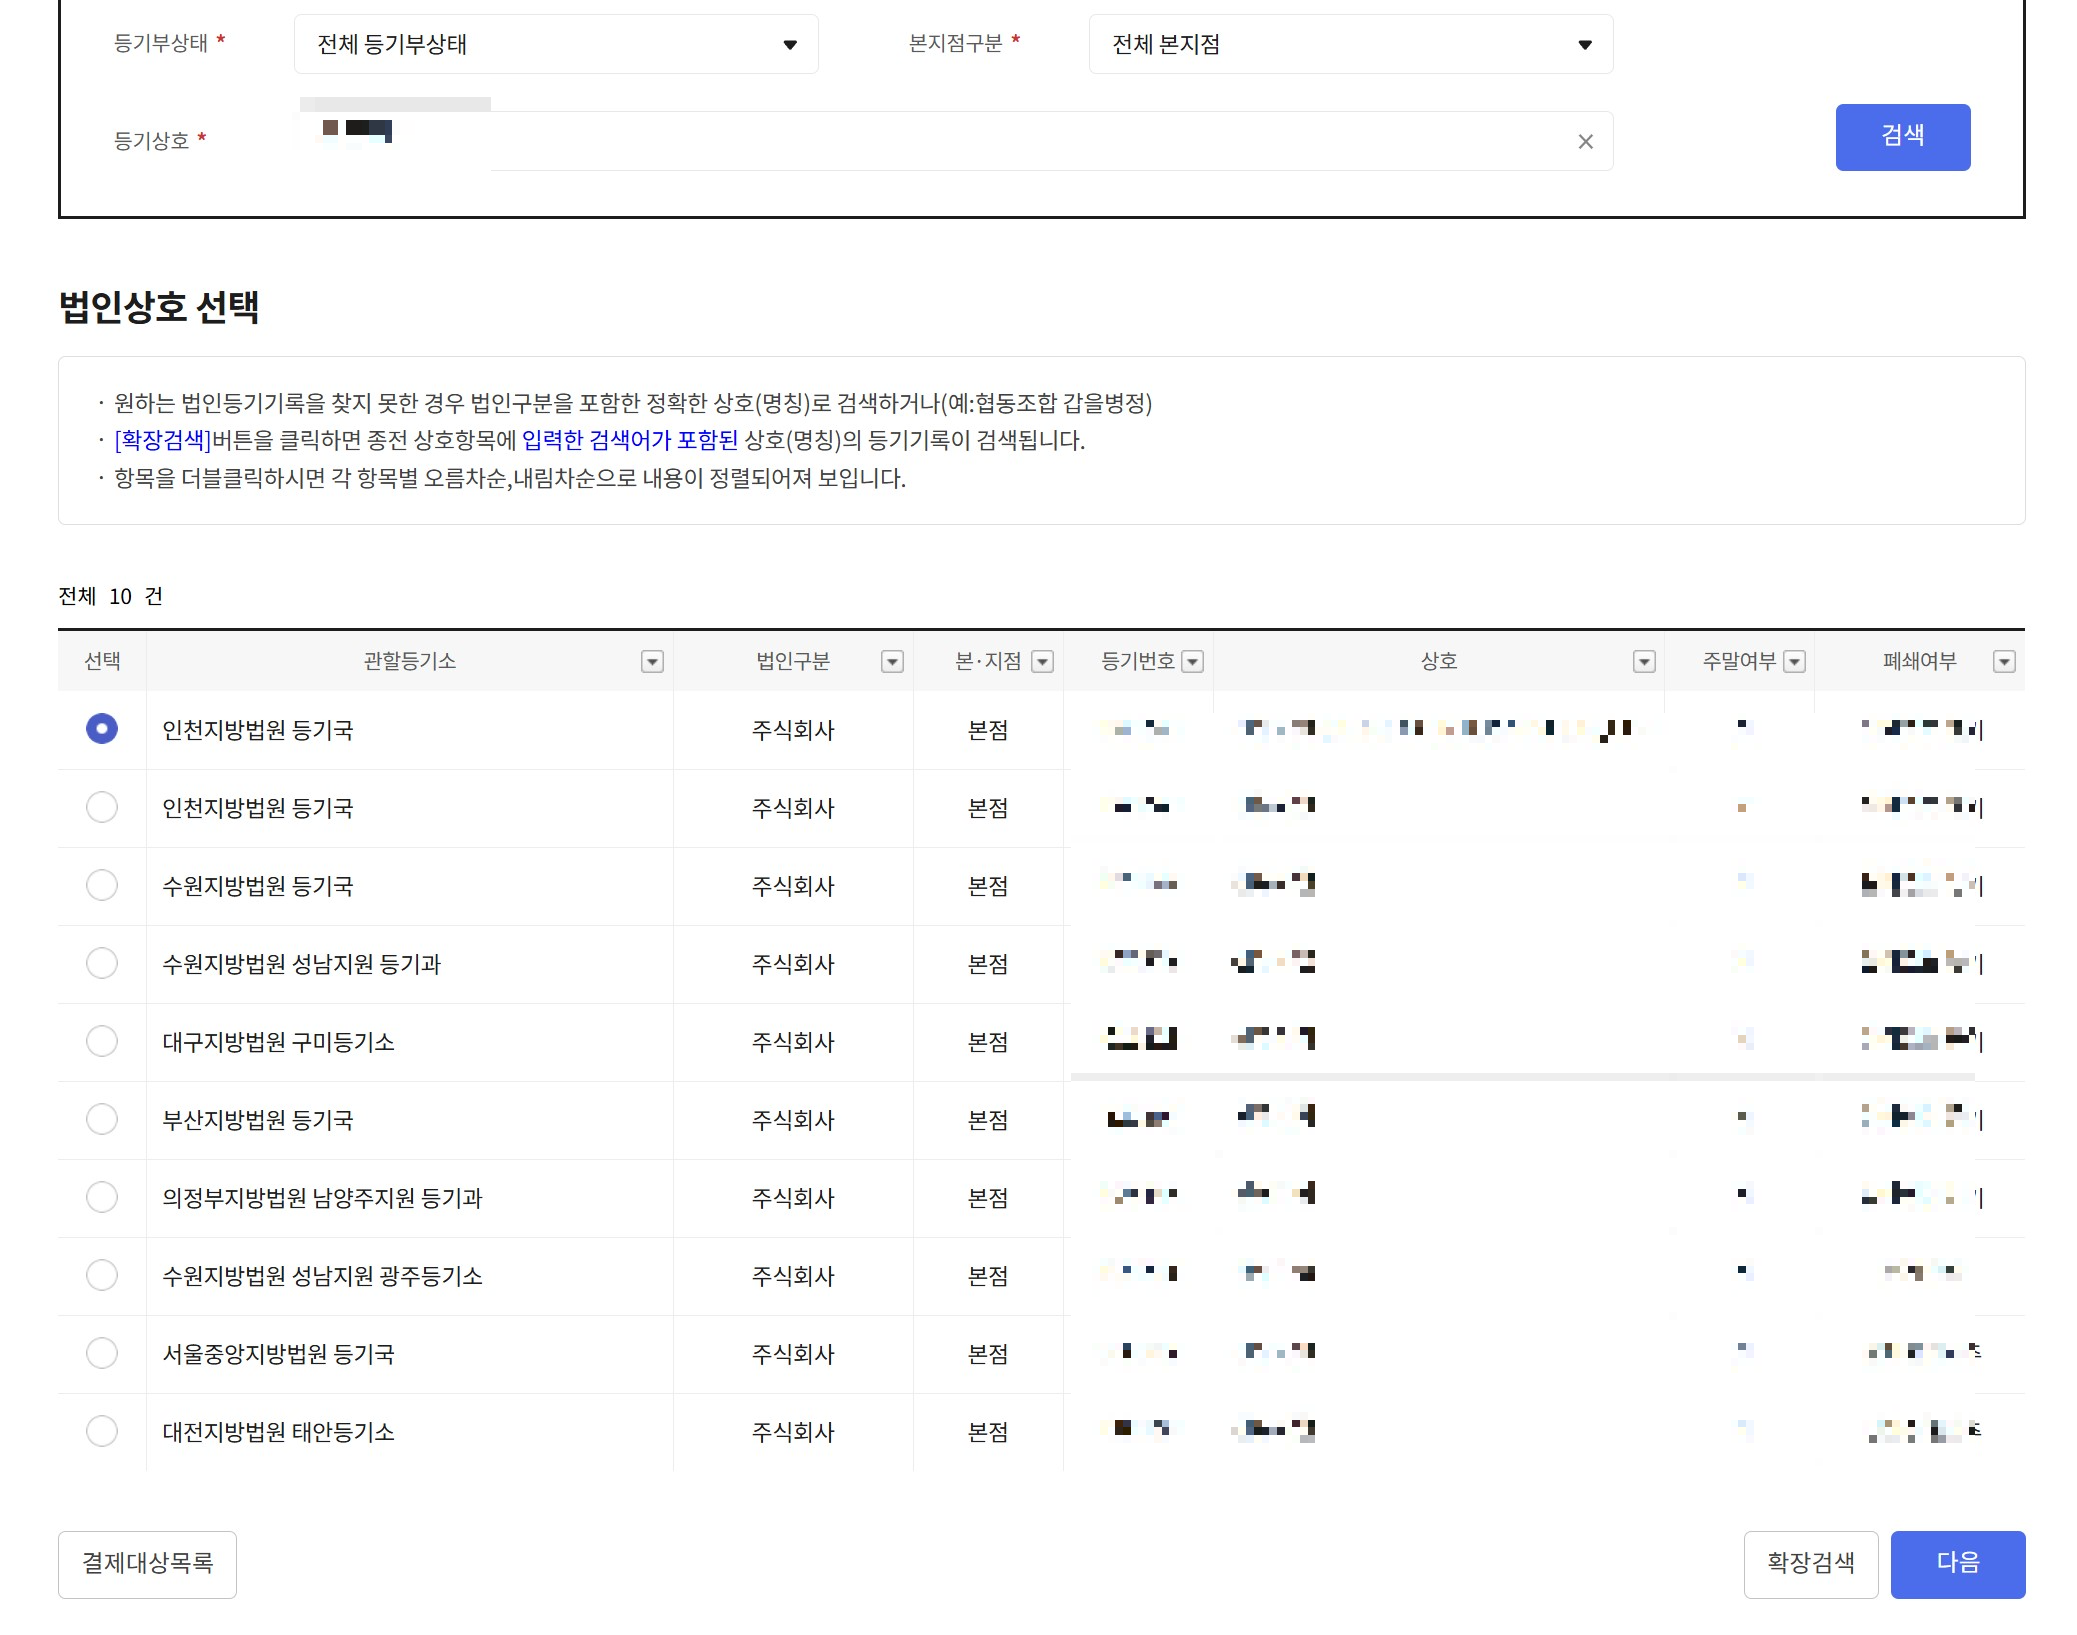This screenshot has width=2077, height=1635.
Task: Open the 결제대상목록 list
Action: (x=147, y=1564)
